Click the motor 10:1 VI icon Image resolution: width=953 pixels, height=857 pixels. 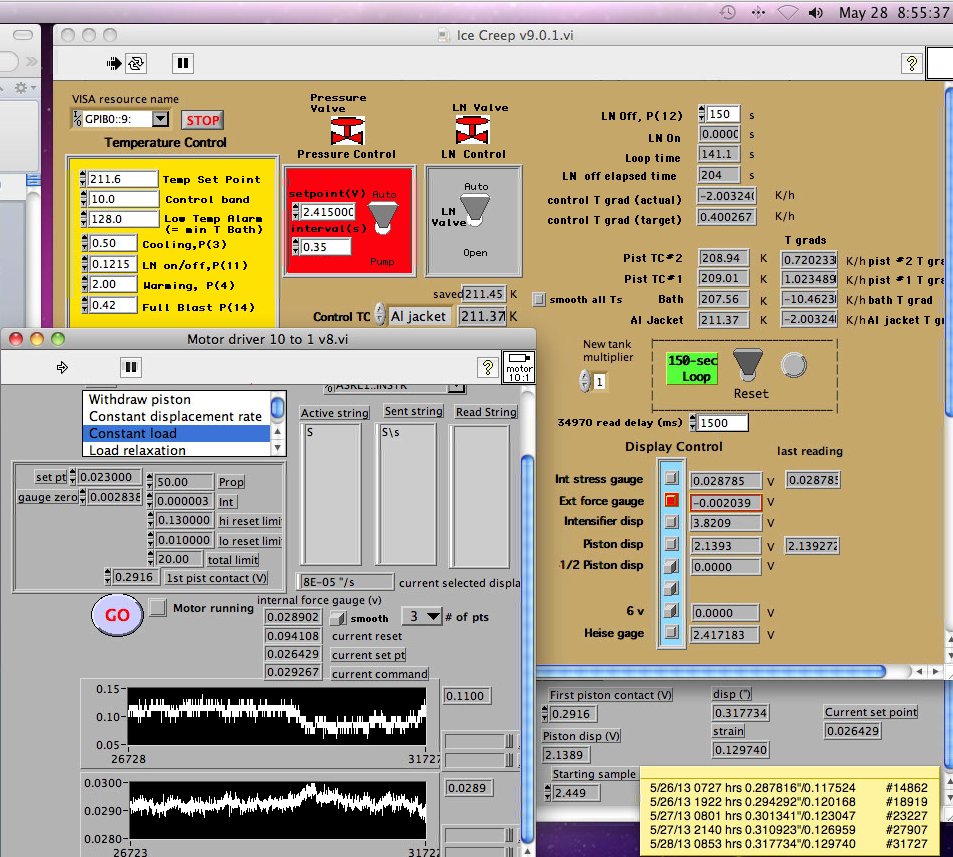tap(519, 366)
